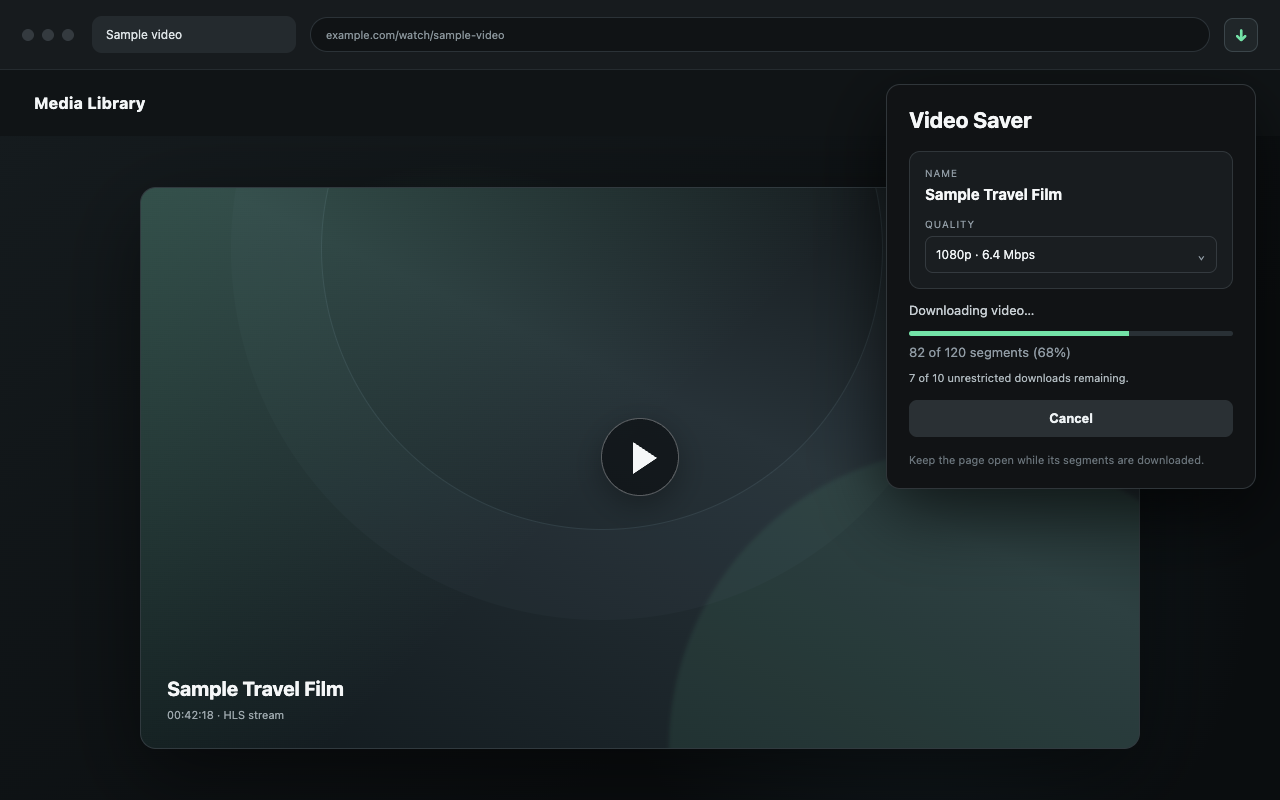
Task: Click the green download extension icon
Action: coord(1240,35)
